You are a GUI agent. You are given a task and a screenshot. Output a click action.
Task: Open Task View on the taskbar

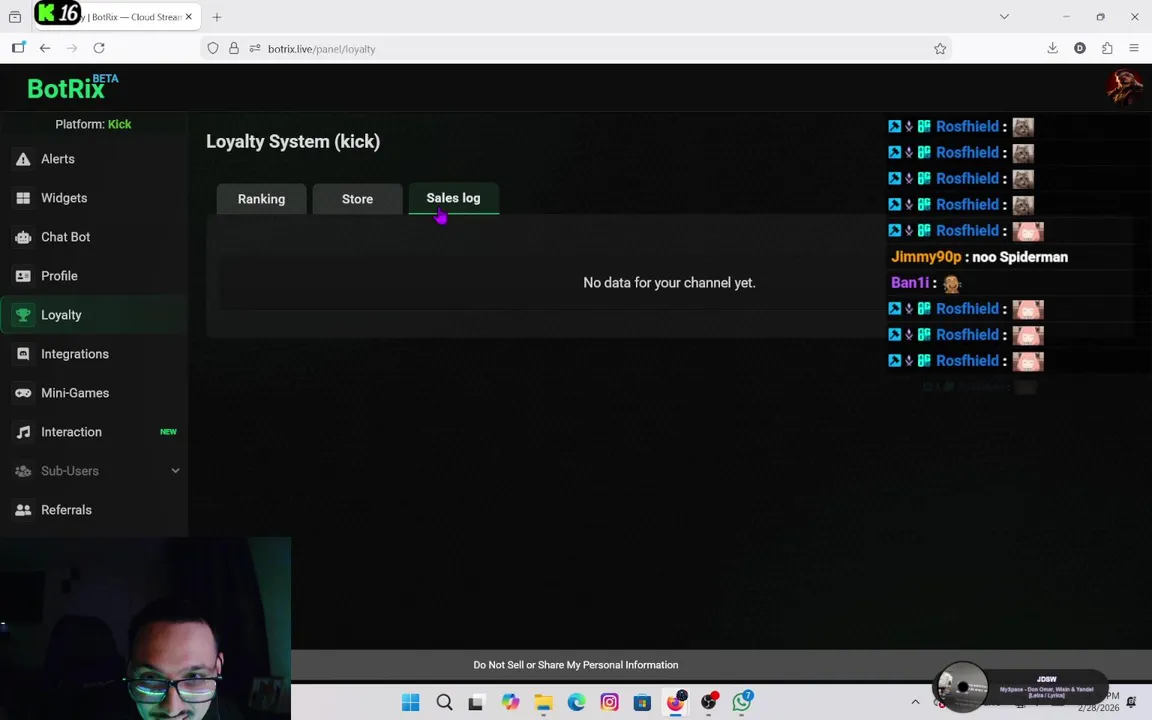click(476, 702)
